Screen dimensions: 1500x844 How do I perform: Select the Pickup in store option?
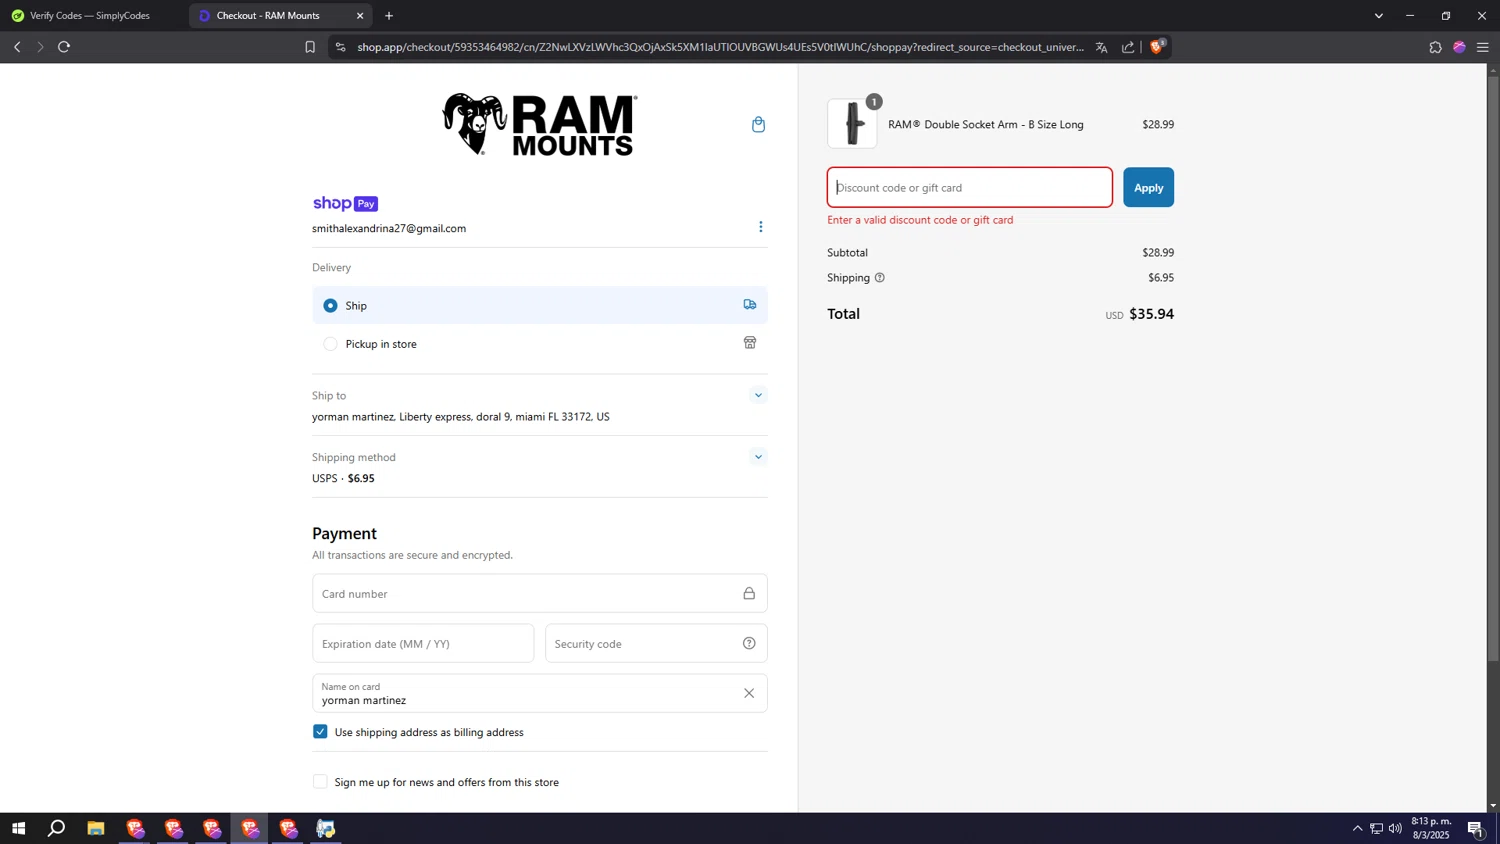coord(540,344)
